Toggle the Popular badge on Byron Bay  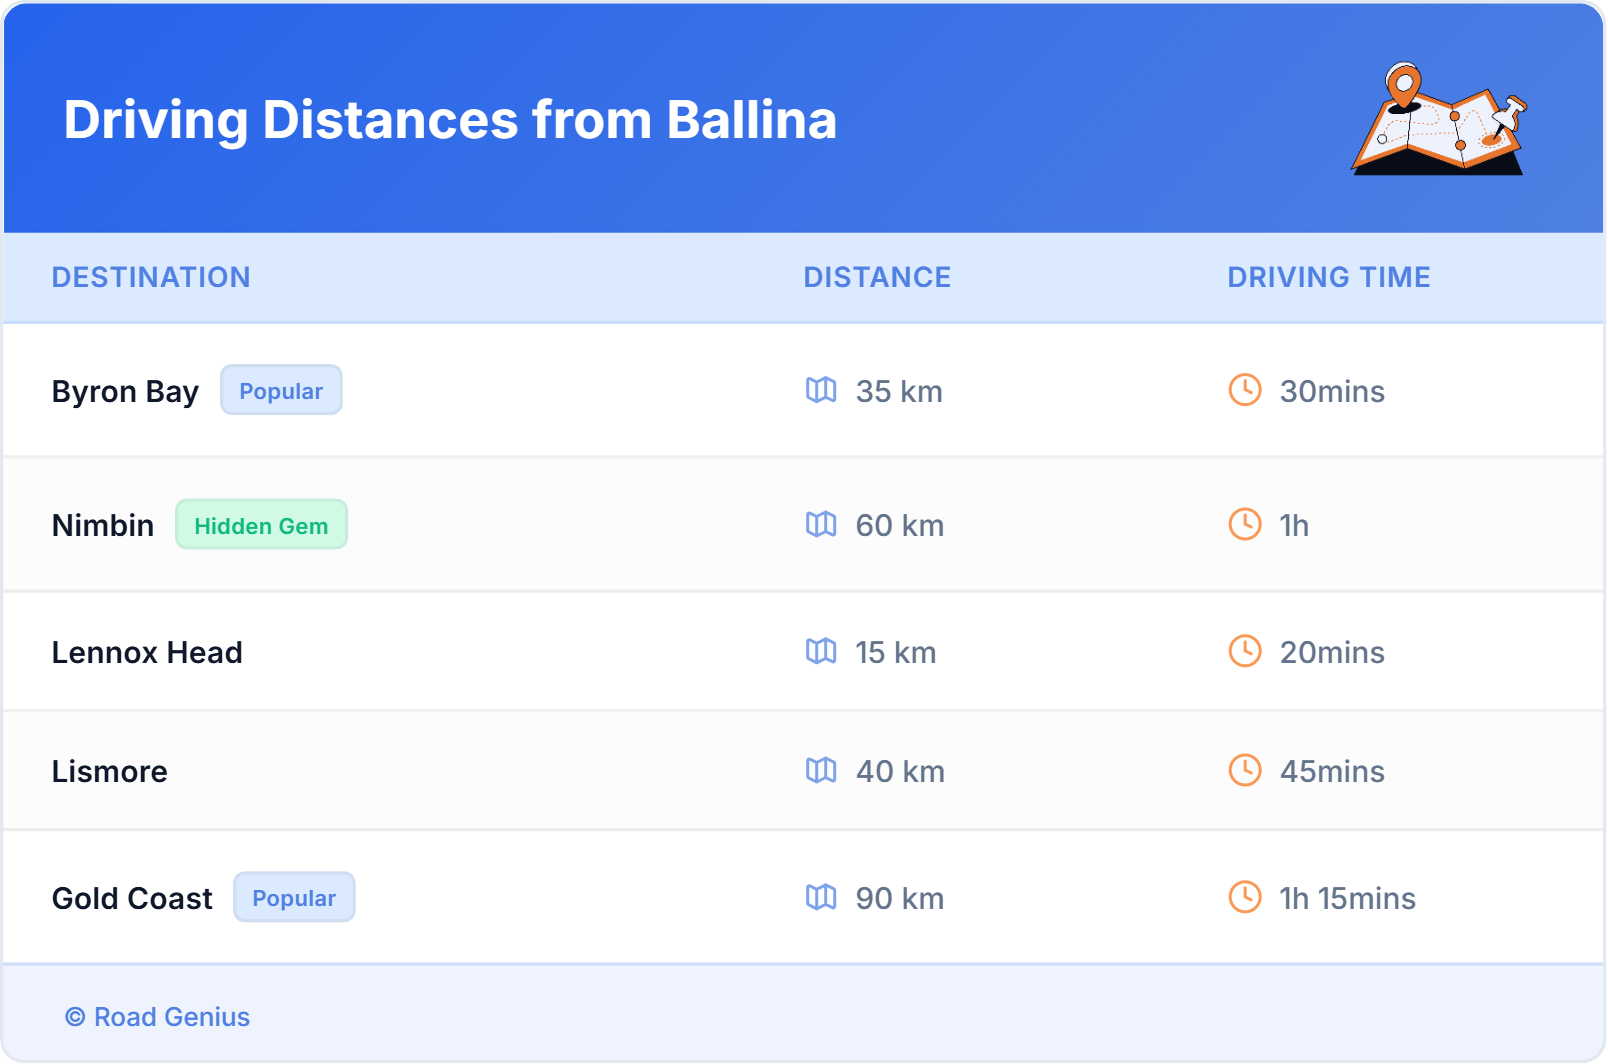pos(281,390)
